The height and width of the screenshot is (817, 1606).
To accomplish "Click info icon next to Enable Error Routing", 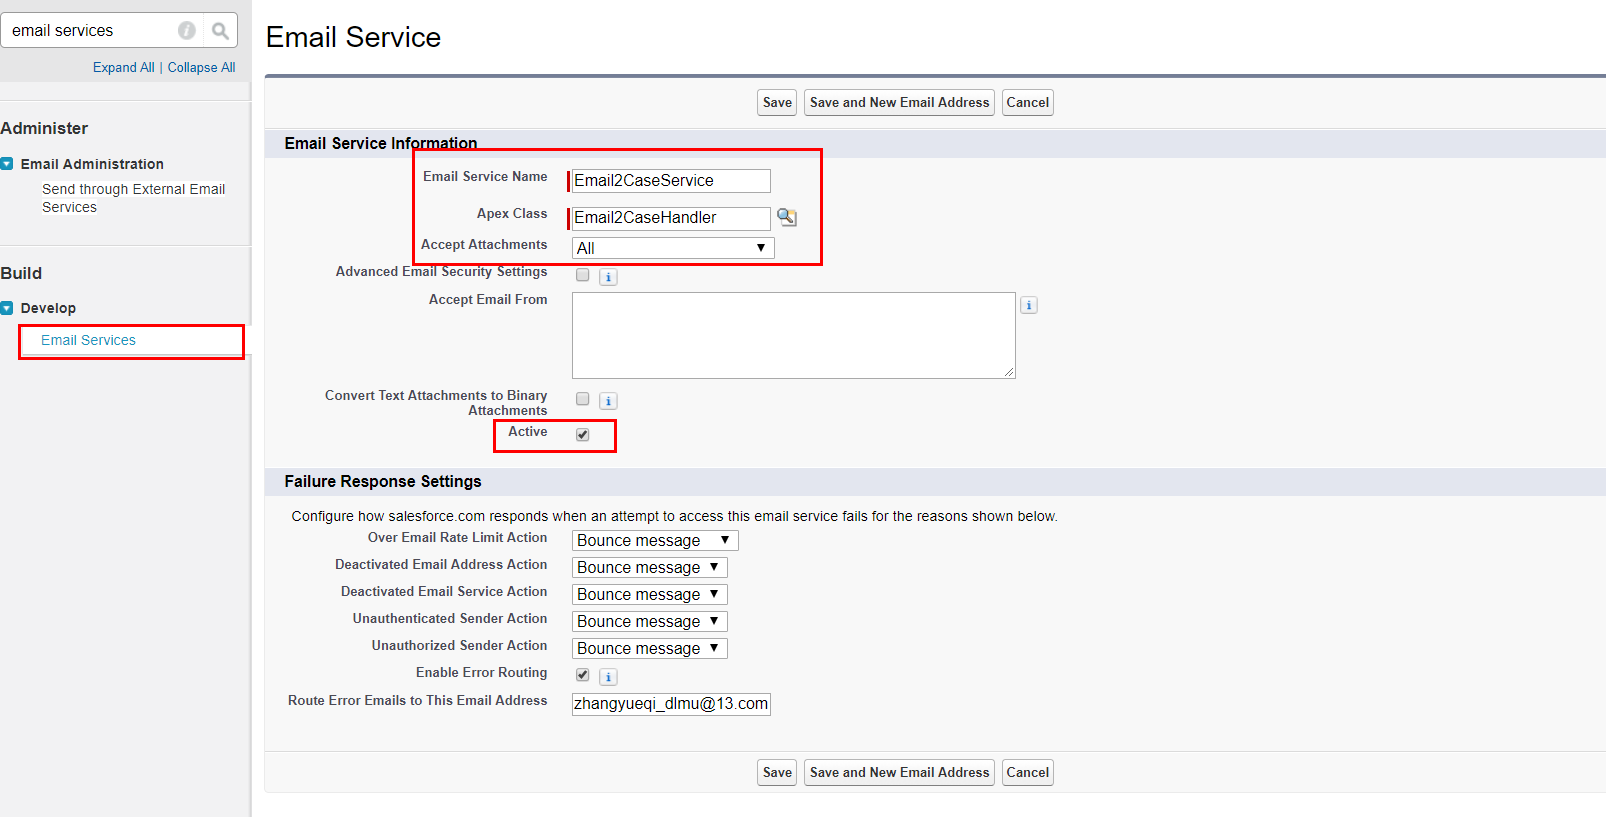I will [x=608, y=677].
